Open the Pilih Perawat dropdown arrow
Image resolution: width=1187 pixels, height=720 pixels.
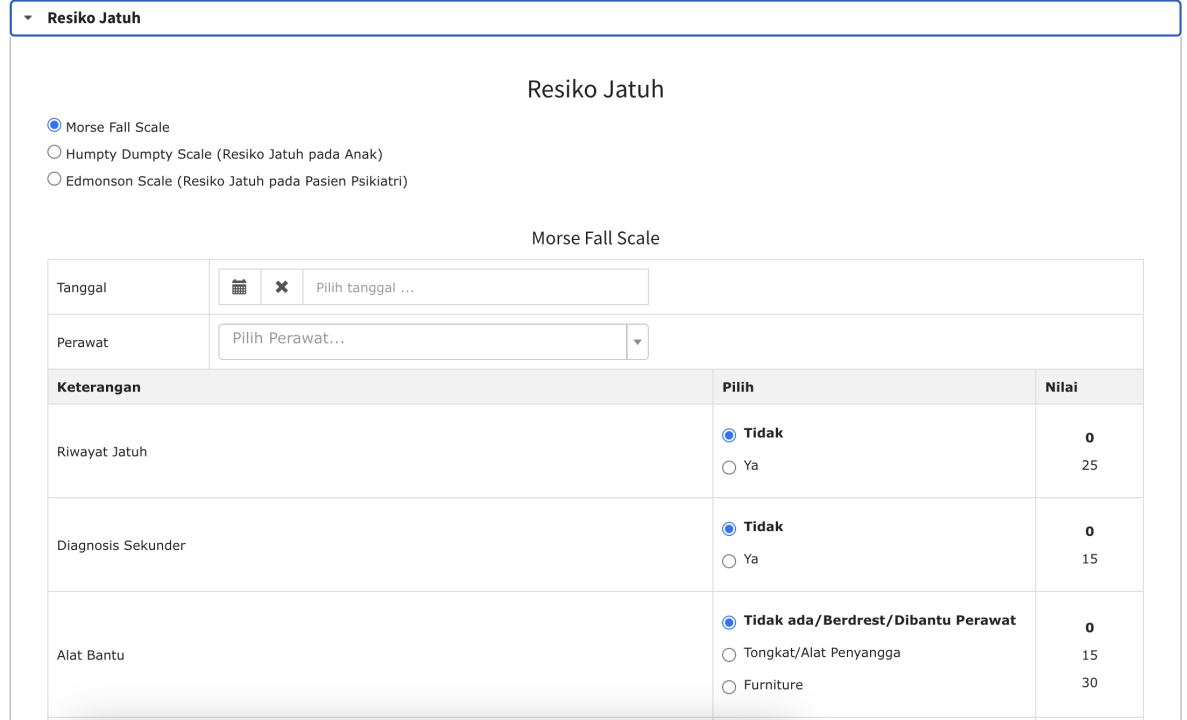tap(637, 341)
